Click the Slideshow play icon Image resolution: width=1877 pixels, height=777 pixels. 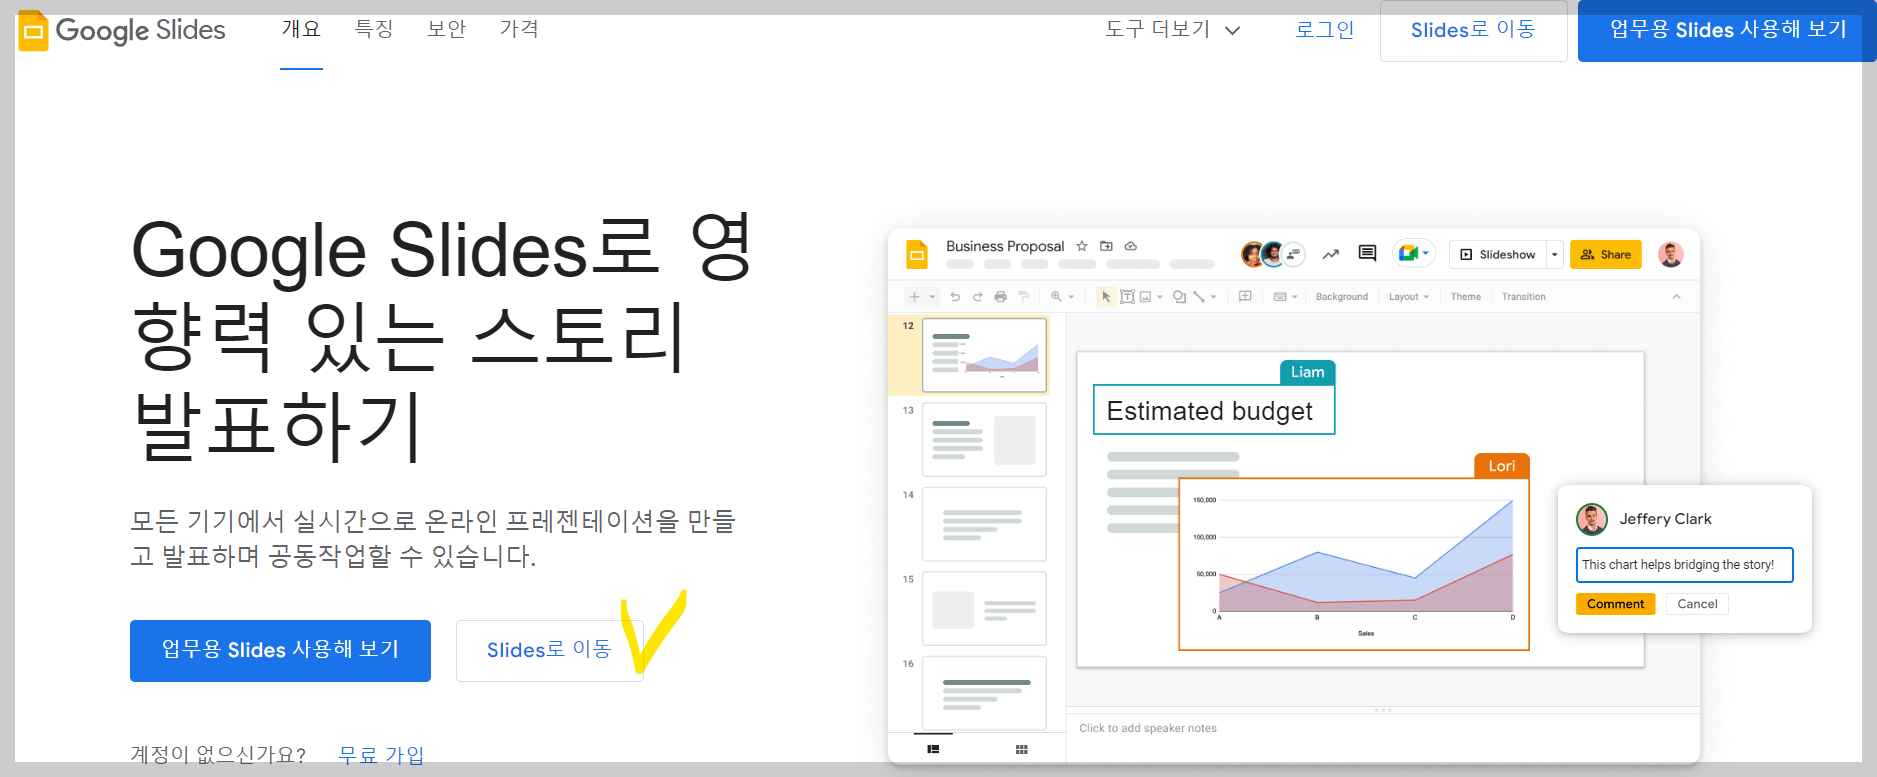1466,255
